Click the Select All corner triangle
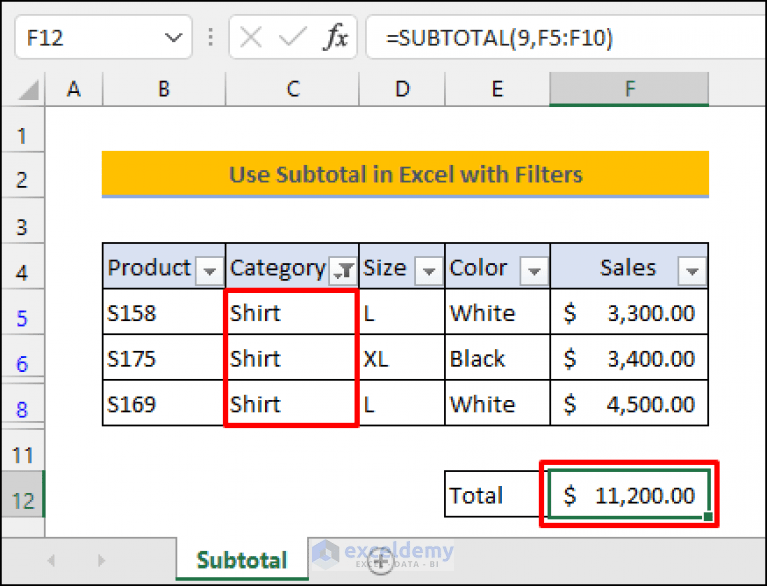 pyautogui.click(x=28, y=90)
